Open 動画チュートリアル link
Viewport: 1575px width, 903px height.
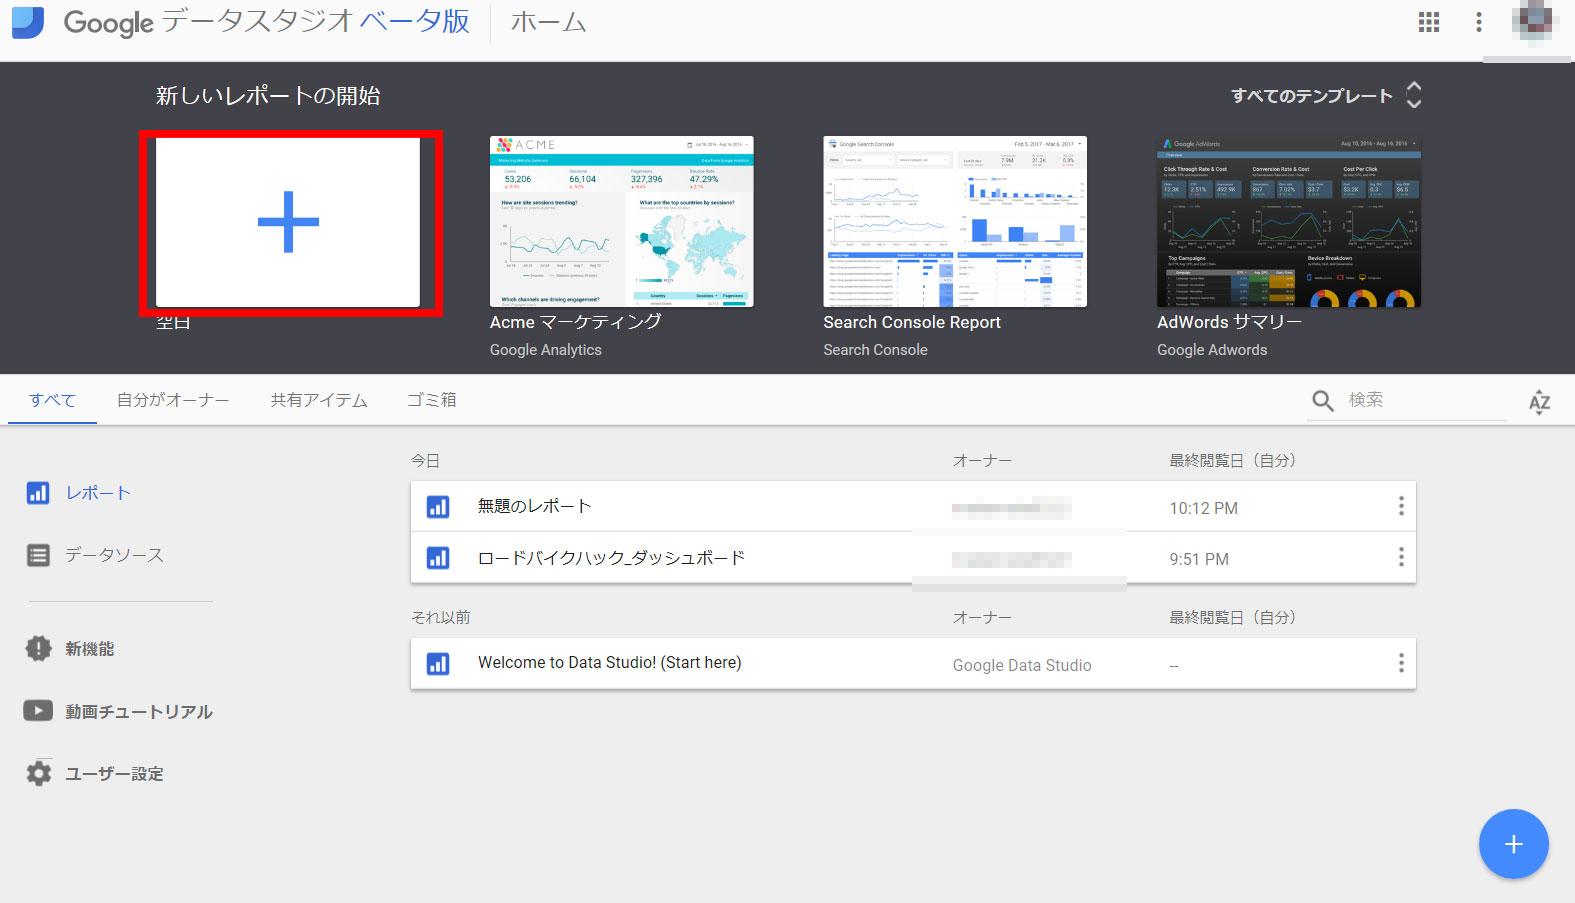(x=139, y=711)
